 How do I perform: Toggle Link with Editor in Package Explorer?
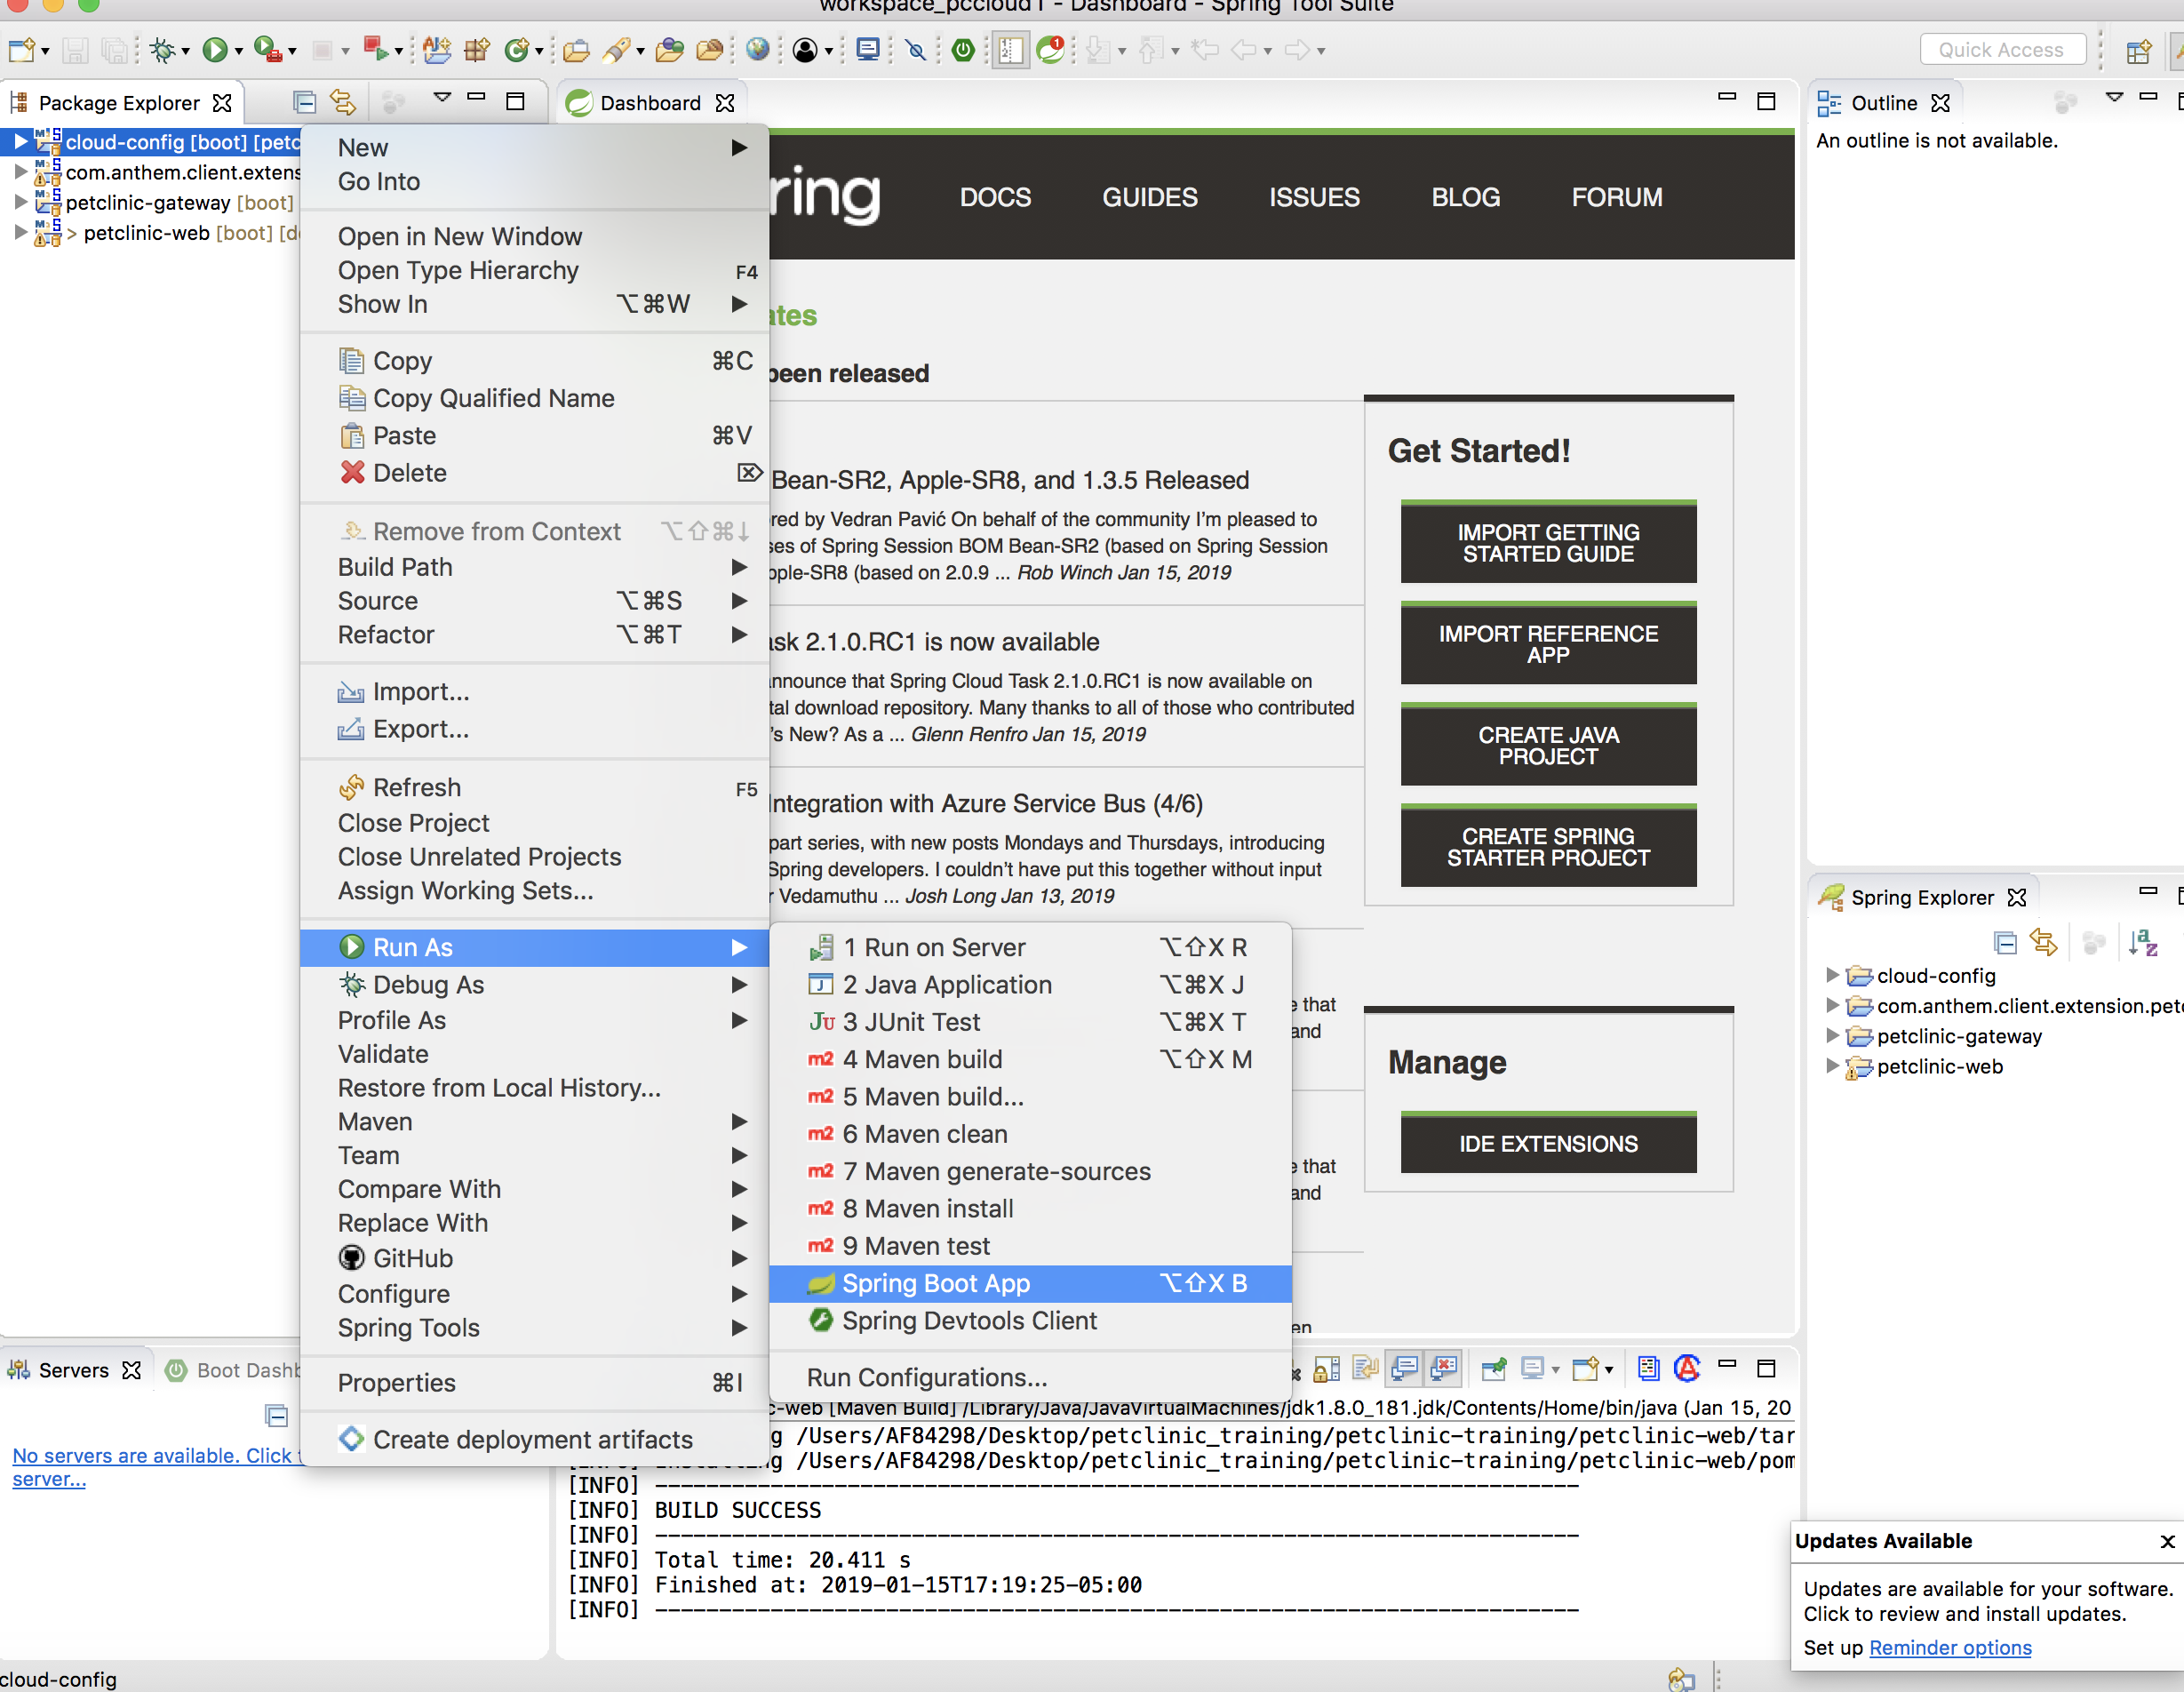(343, 102)
